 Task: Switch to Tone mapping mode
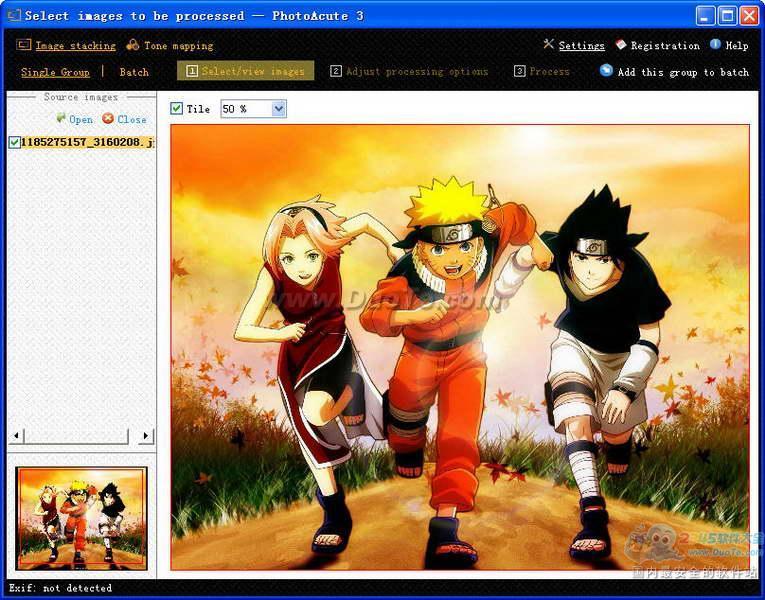179,46
